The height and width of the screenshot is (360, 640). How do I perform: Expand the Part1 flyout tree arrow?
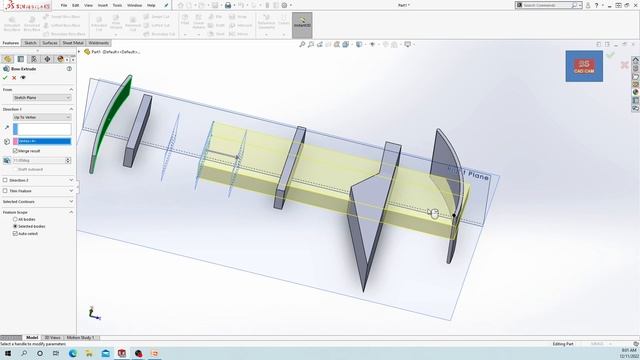[x=79, y=52]
